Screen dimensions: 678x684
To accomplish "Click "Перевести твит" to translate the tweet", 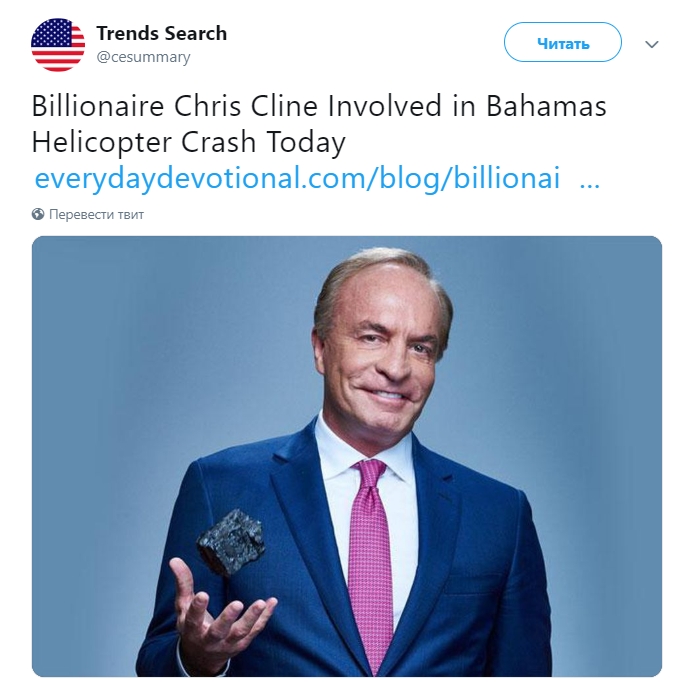I will pos(97,214).
